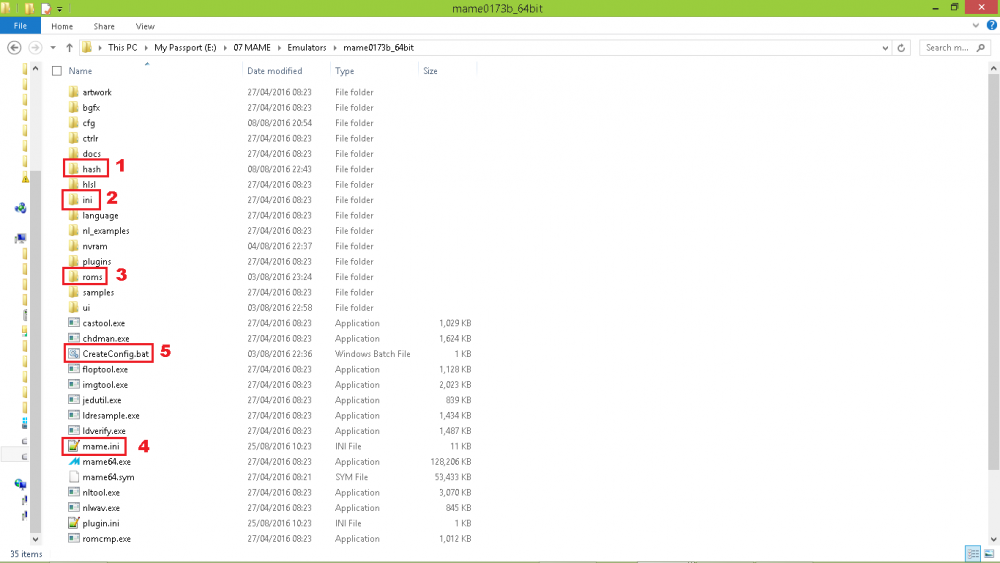Click the mame64.exe application icon
Screen dimensions: 1000x563
(73, 462)
